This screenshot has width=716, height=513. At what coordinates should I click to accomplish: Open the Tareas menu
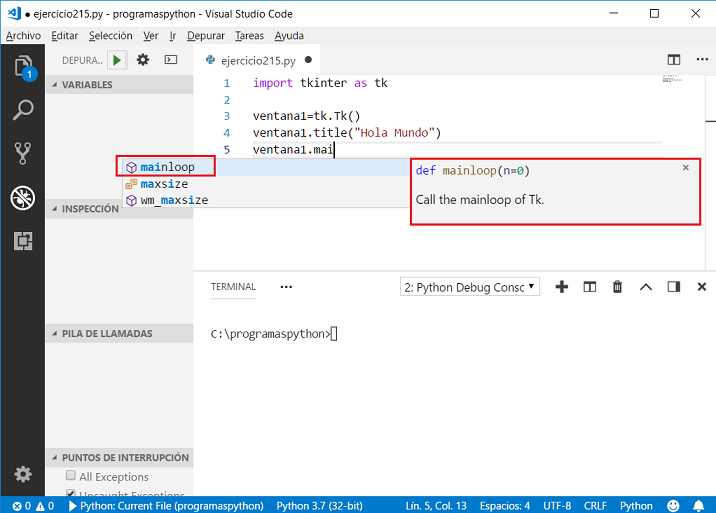coord(249,36)
